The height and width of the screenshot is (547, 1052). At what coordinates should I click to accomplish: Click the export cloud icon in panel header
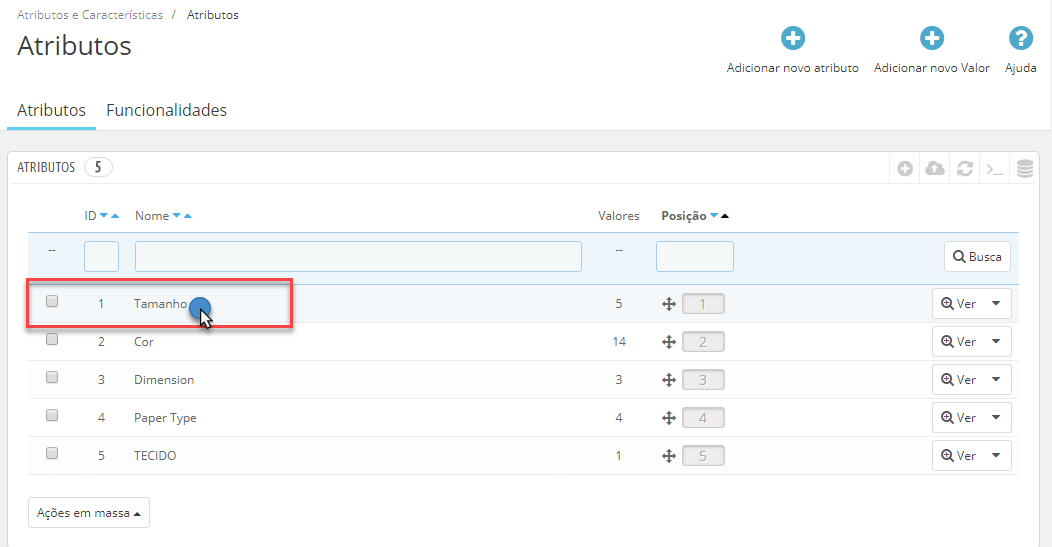[x=935, y=168]
